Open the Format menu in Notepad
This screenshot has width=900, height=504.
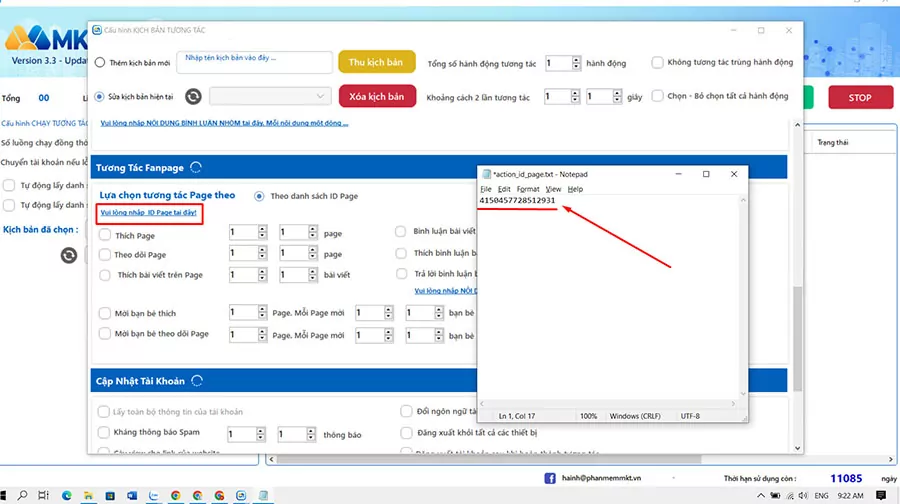pos(528,189)
